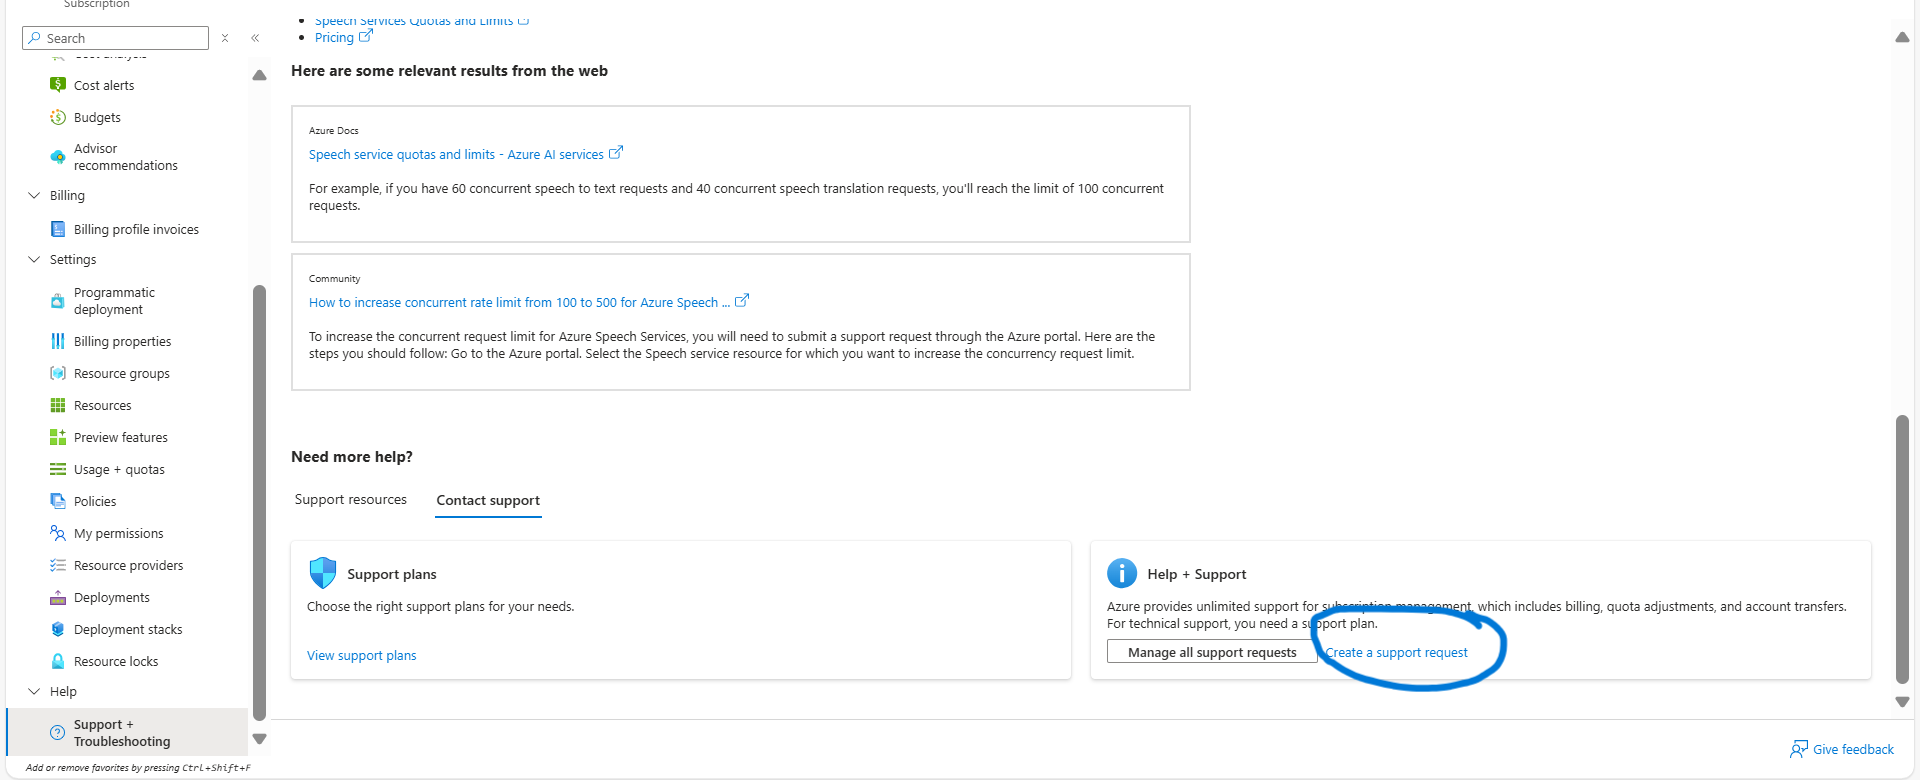Clear the sidebar search with X icon
The image size is (1920, 780).
click(x=225, y=38)
